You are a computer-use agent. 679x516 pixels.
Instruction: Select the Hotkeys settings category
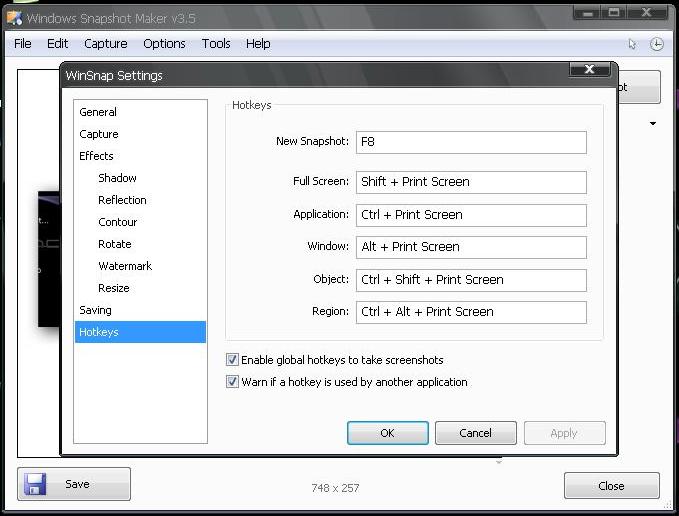pyautogui.click(x=140, y=332)
